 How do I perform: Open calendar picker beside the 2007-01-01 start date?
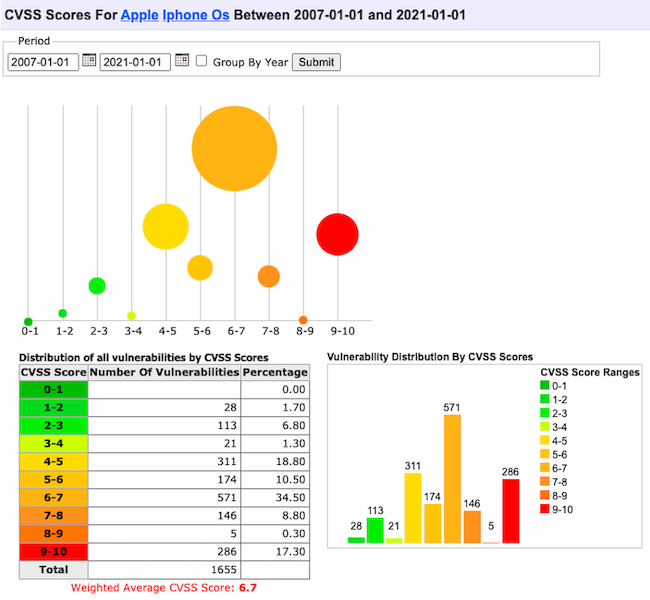(88, 61)
